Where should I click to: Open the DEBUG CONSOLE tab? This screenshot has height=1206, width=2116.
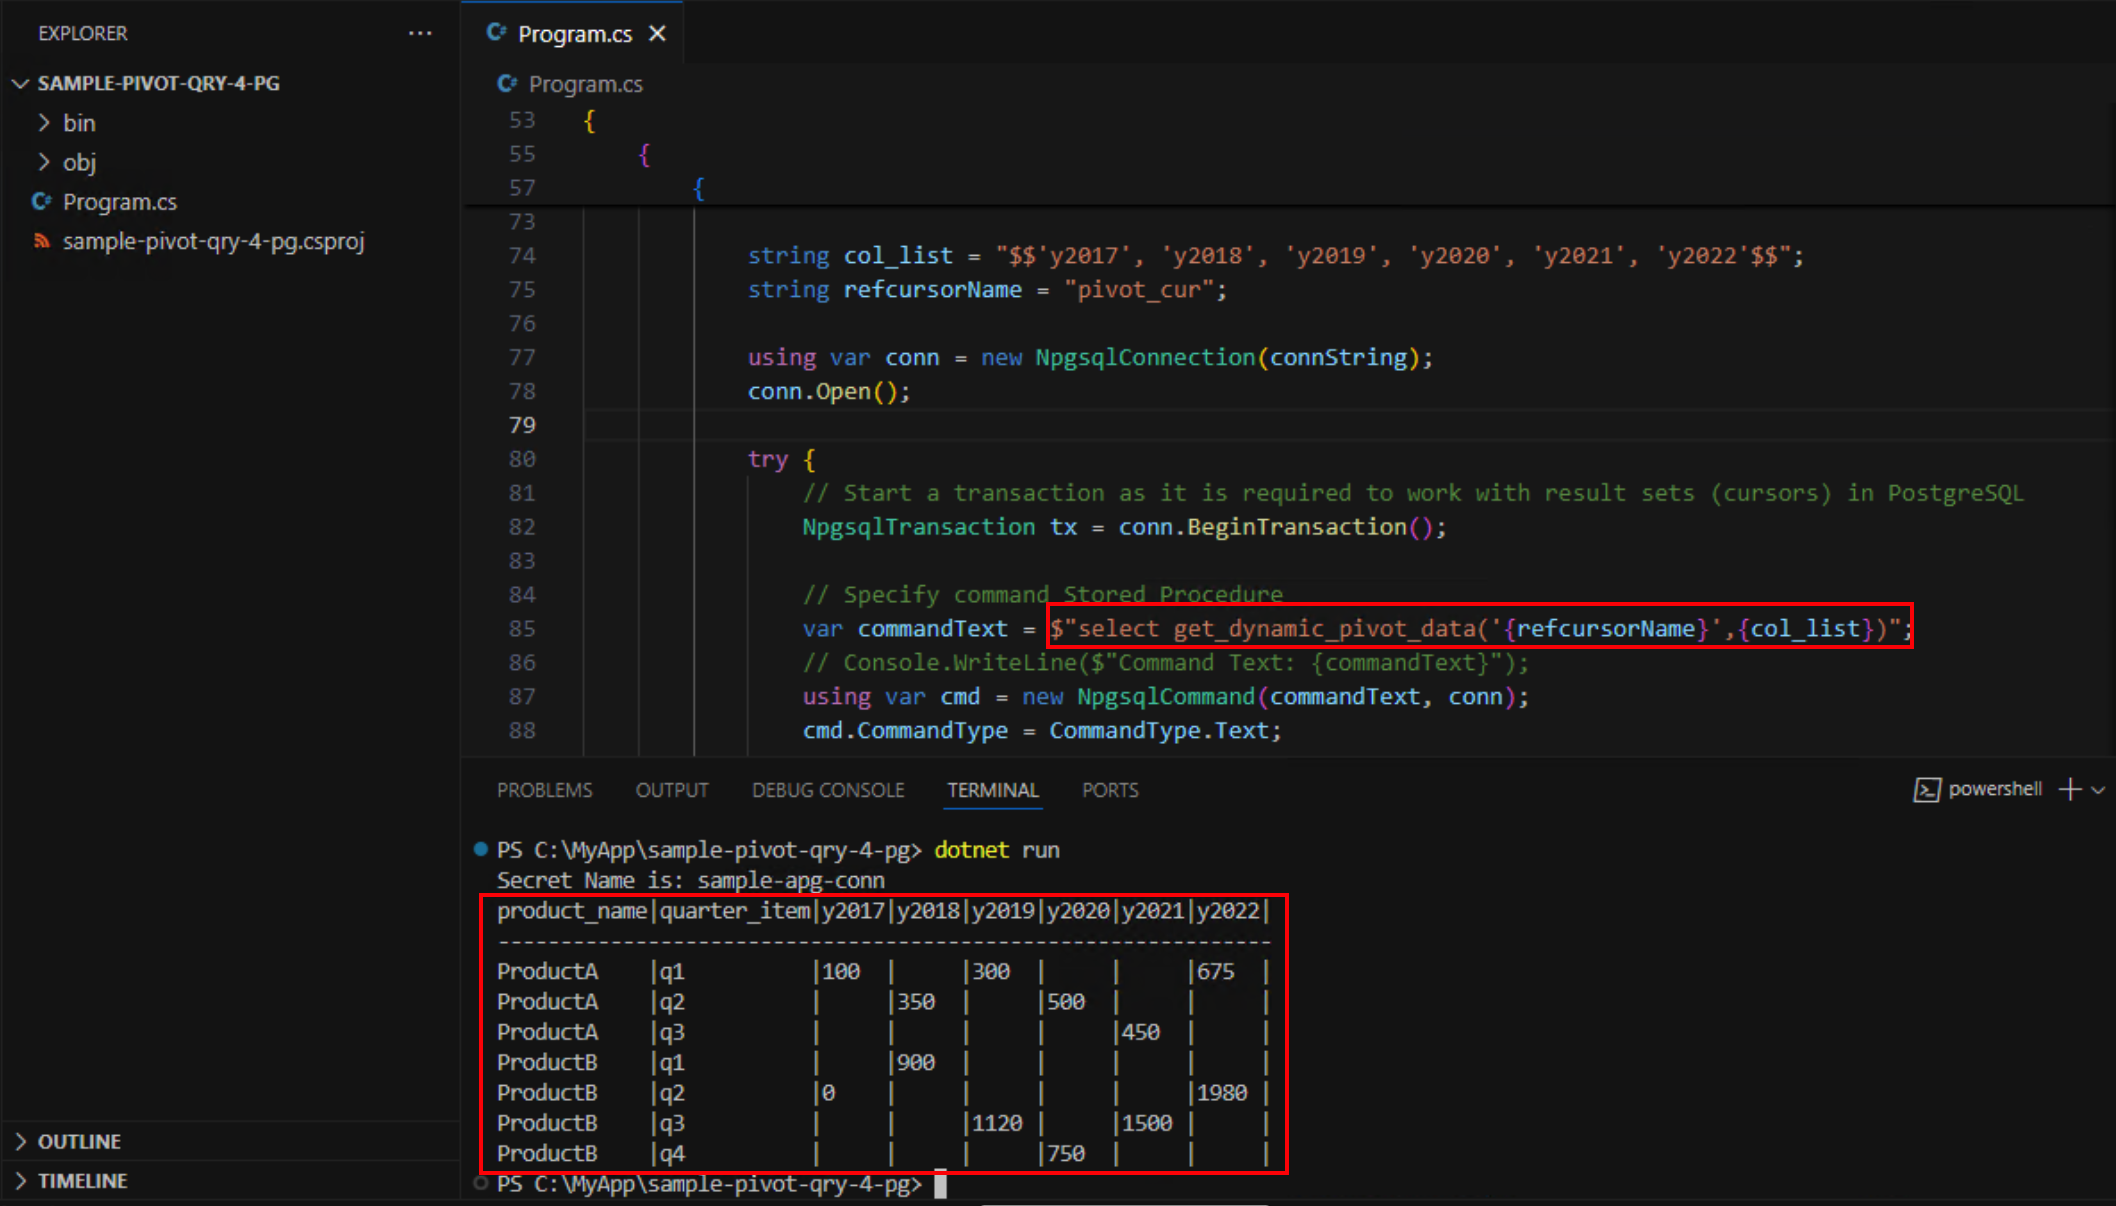[828, 789]
